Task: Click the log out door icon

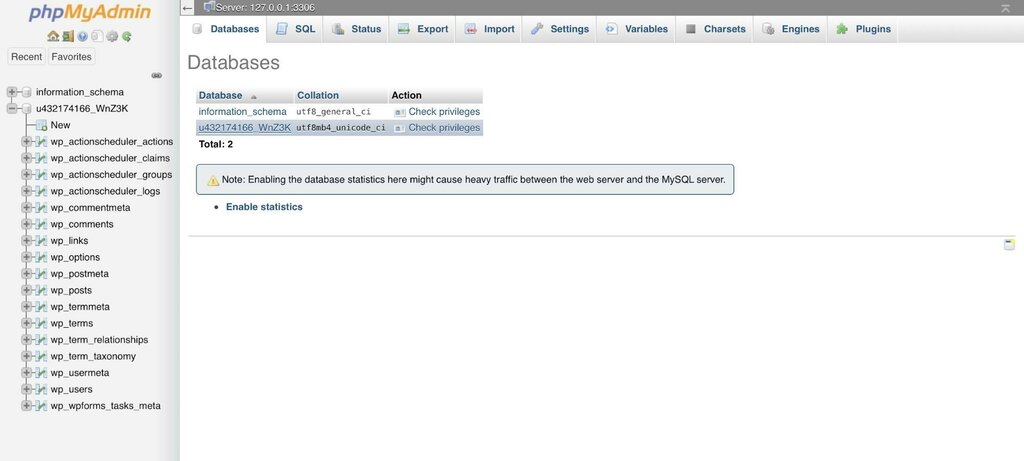Action: pos(68,37)
